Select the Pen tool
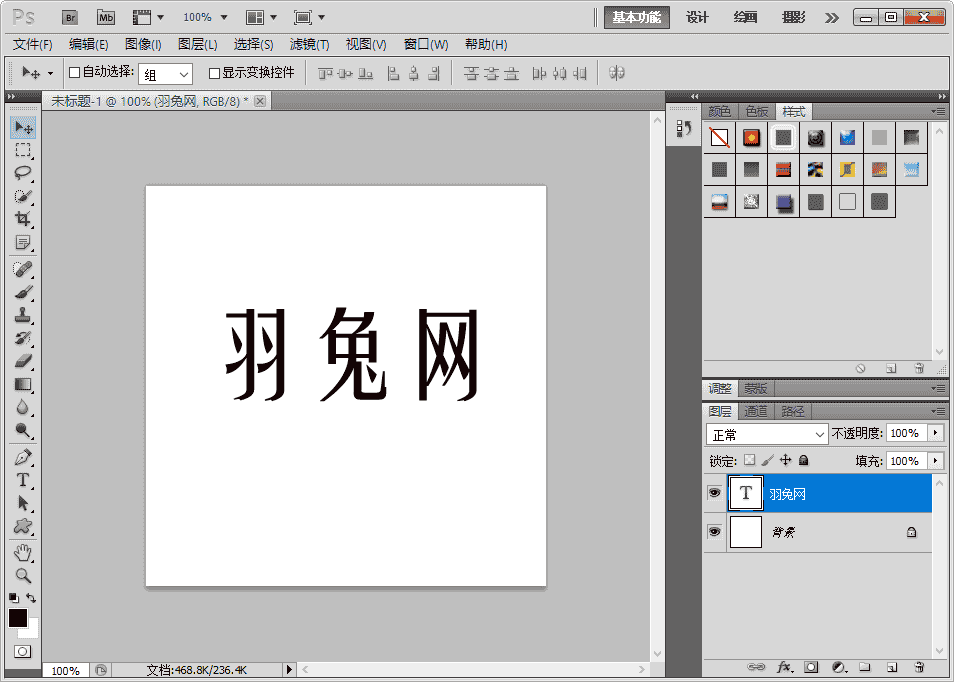This screenshot has width=954, height=682. (22, 457)
